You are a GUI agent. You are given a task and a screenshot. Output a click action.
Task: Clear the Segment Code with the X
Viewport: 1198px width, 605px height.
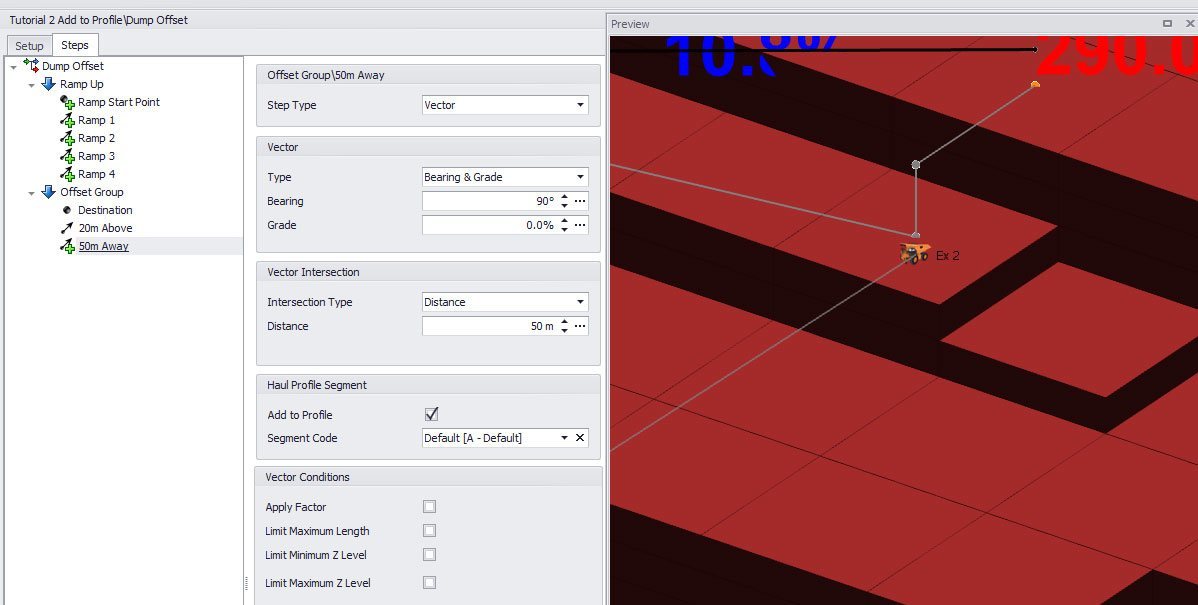point(580,438)
